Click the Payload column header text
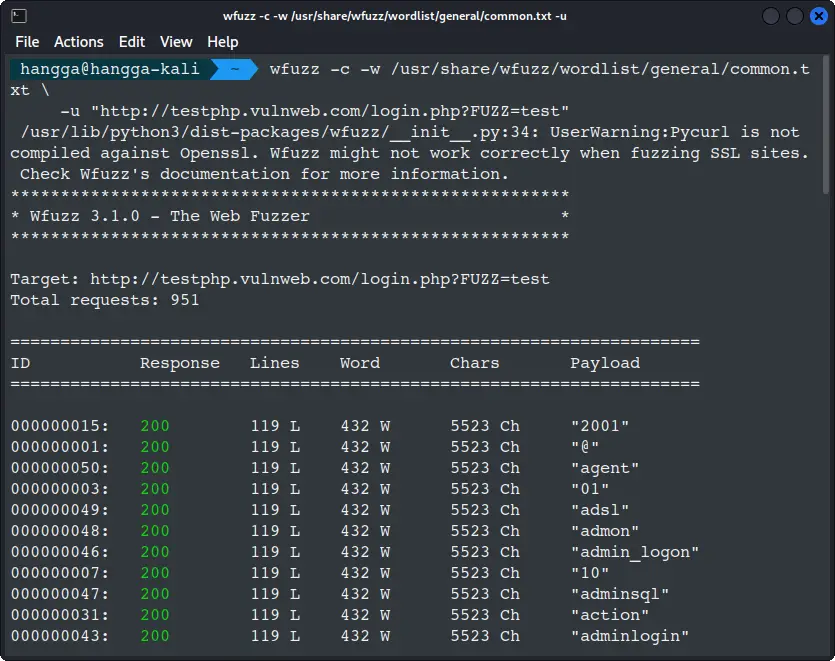The image size is (835, 661). (x=604, y=363)
